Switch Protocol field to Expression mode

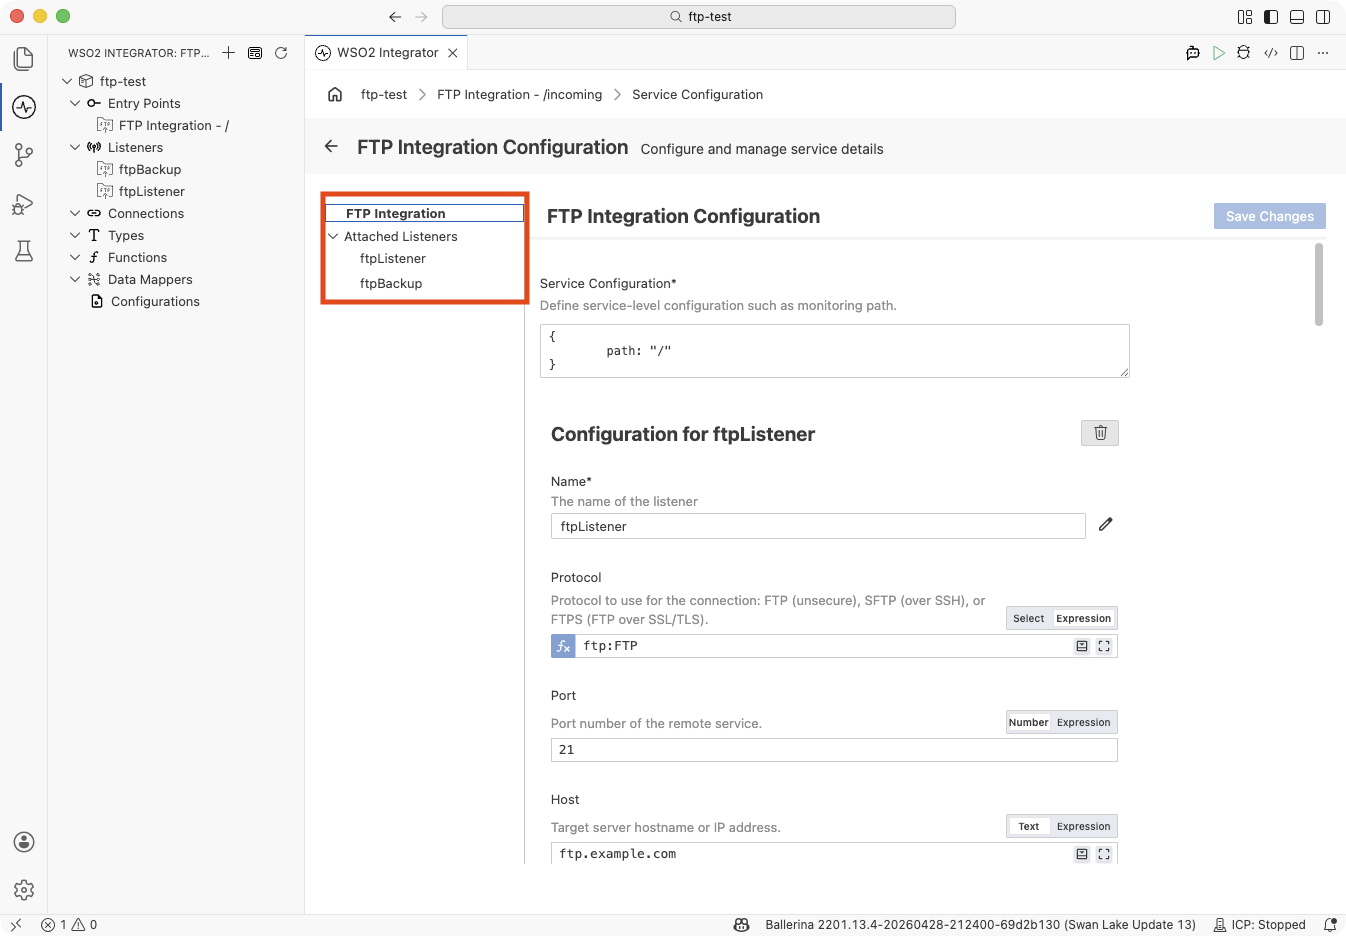tap(1083, 618)
